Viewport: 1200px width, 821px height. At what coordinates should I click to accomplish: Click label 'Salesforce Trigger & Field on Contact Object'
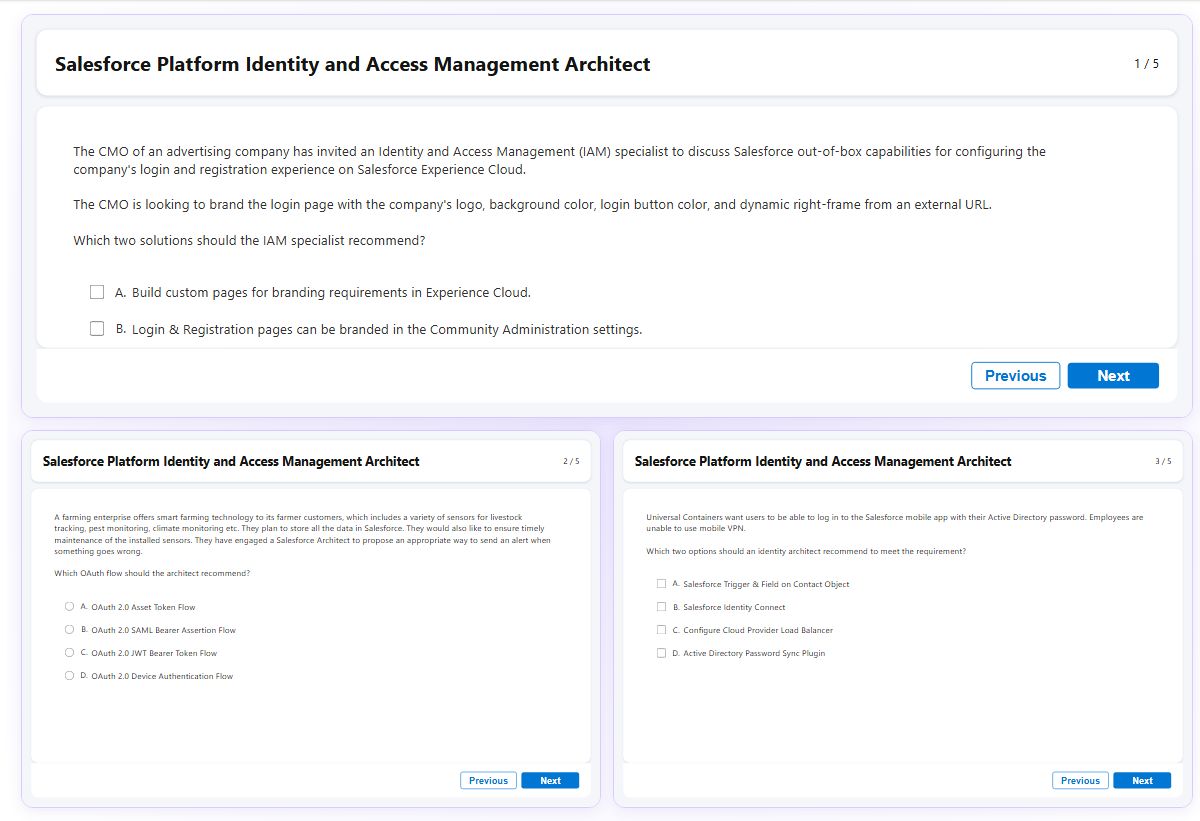pyautogui.click(x=766, y=584)
